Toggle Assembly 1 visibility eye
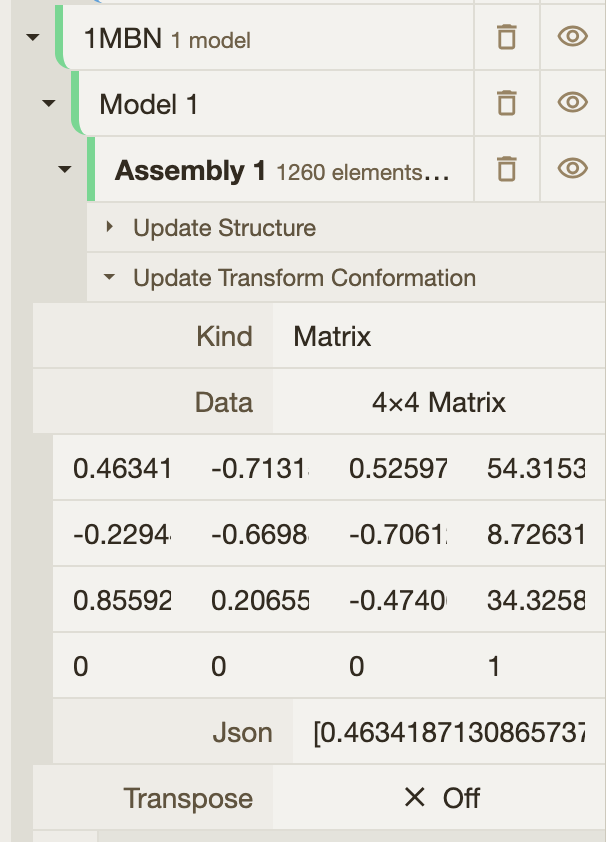The image size is (606, 842). [x=572, y=169]
